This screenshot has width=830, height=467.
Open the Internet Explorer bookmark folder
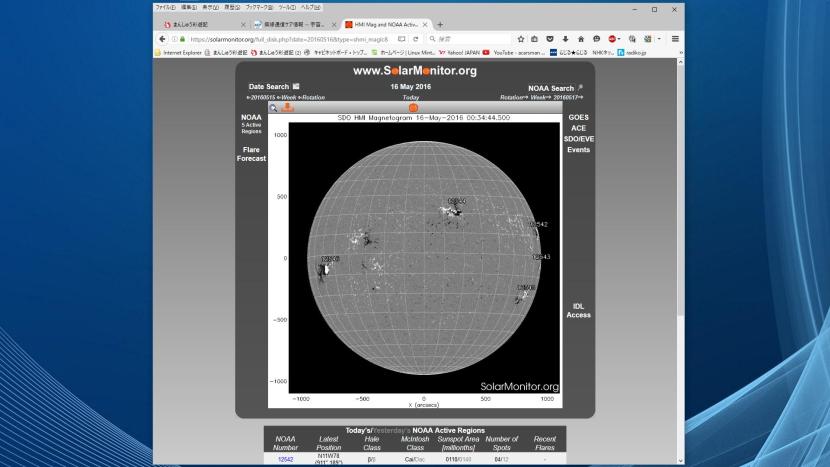click(x=178, y=52)
